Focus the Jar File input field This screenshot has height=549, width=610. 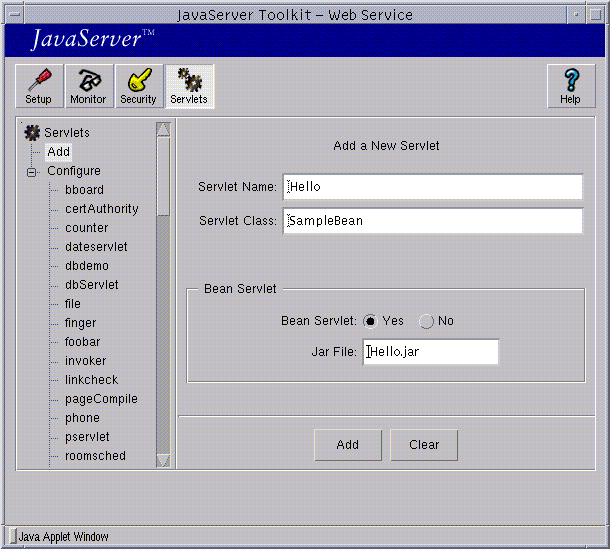pyautogui.click(x=431, y=352)
